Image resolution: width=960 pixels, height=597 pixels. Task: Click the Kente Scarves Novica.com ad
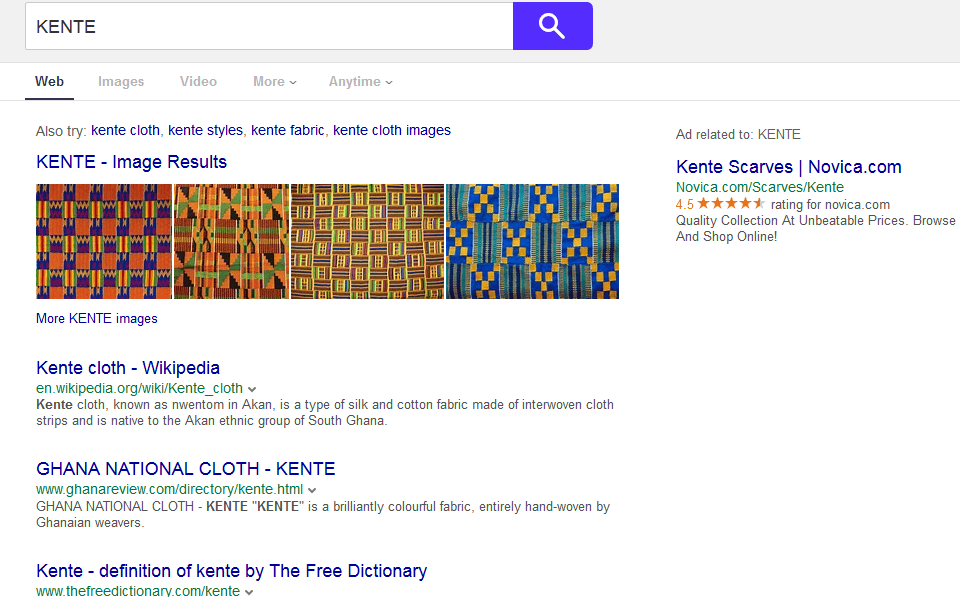(x=788, y=167)
